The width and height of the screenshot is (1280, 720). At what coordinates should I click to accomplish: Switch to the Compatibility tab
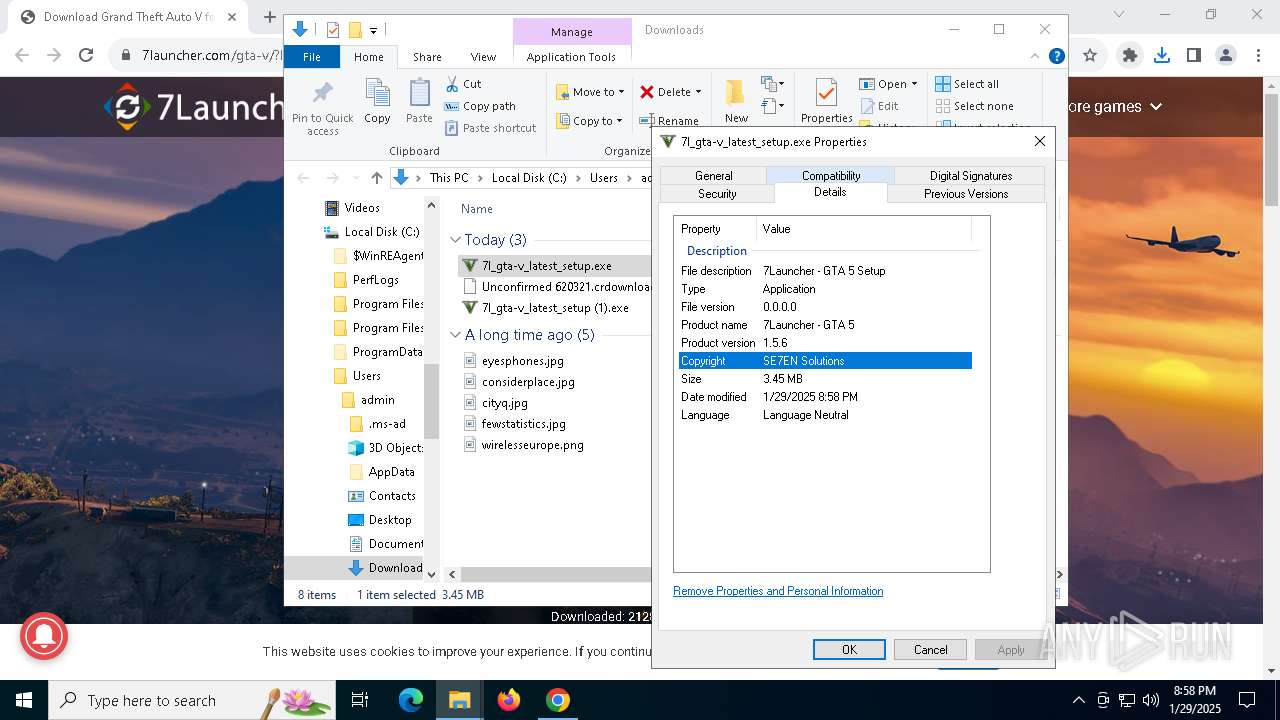pos(831,176)
